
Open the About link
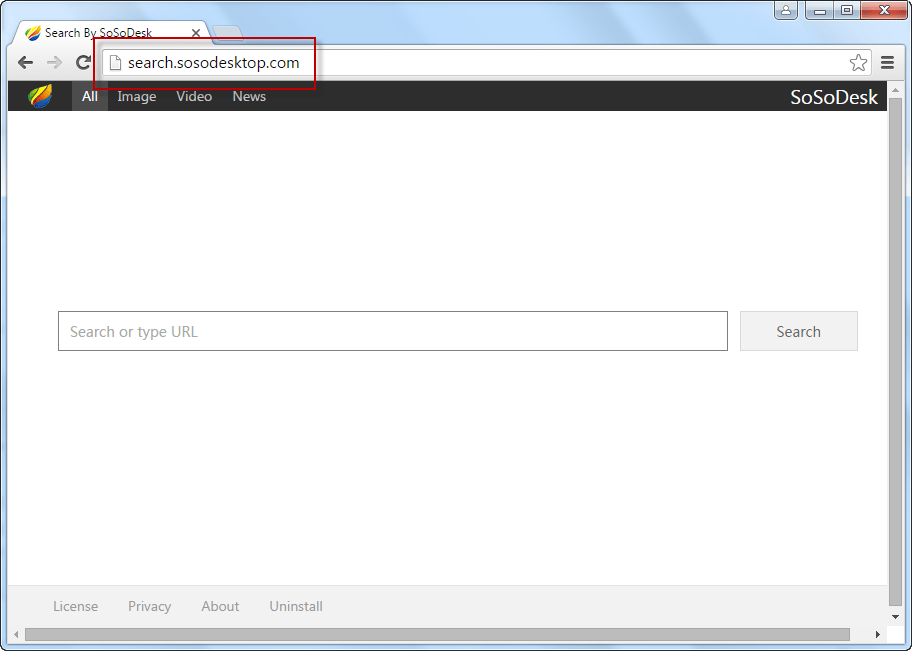220,606
